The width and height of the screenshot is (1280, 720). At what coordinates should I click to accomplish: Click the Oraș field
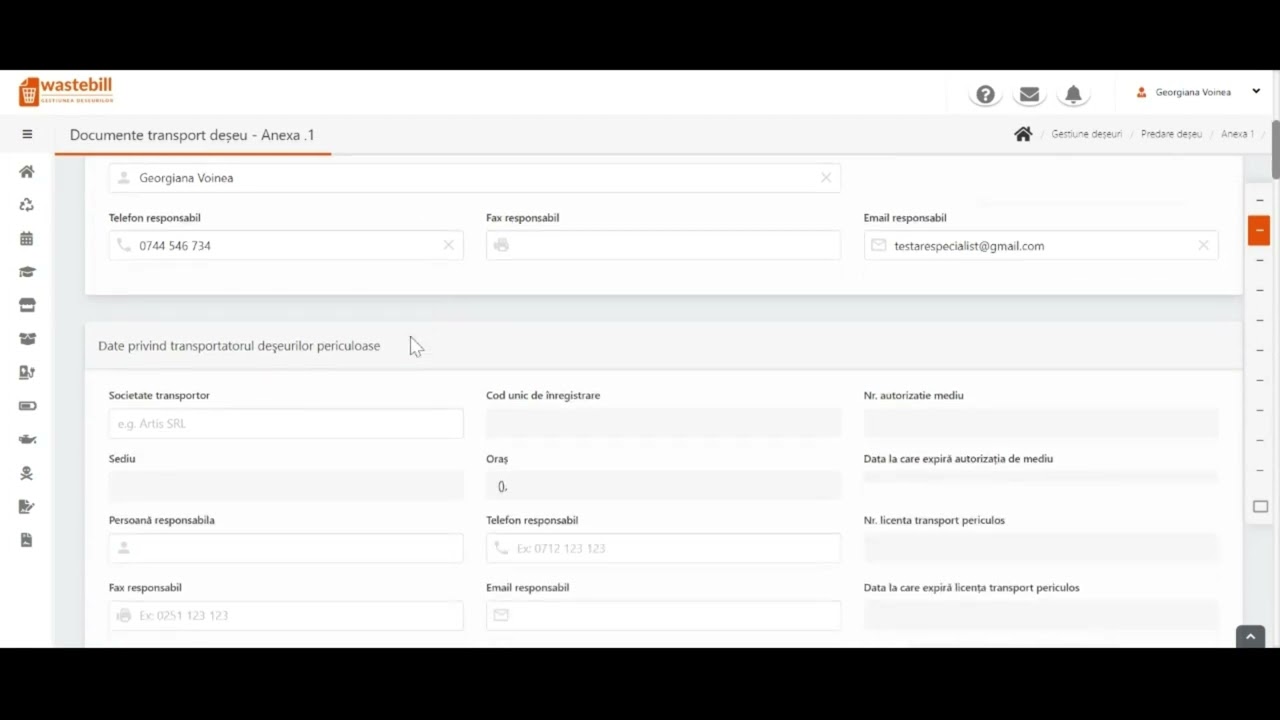tap(663, 486)
